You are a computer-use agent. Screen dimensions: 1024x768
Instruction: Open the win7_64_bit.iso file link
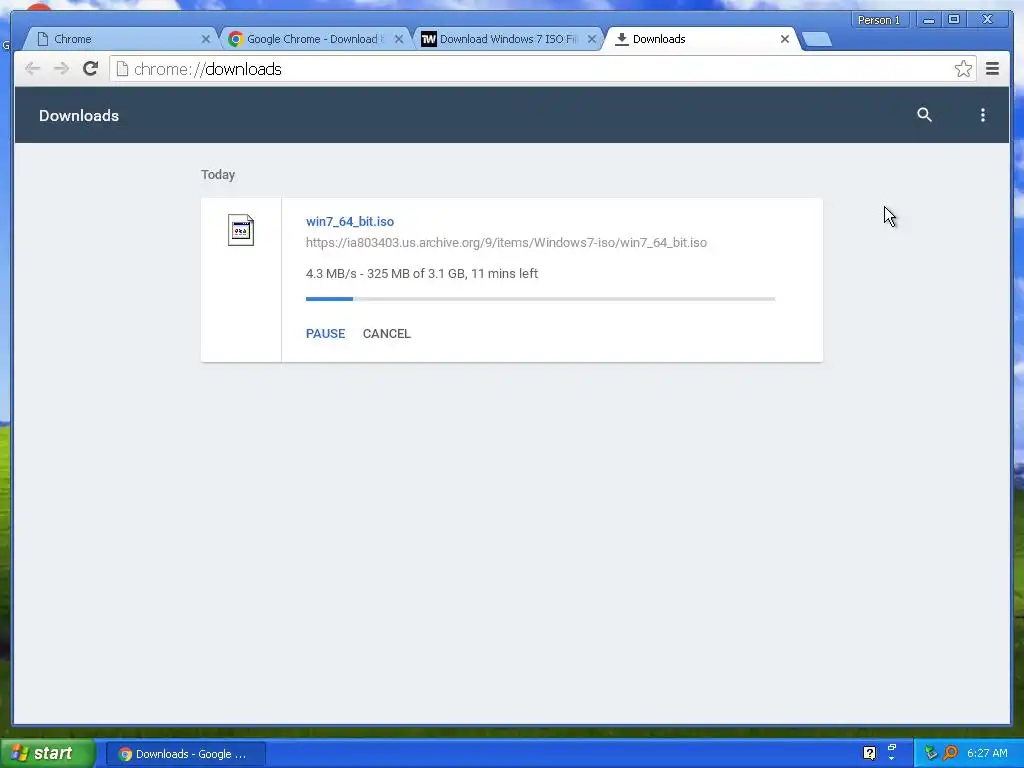[x=349, y=221]
